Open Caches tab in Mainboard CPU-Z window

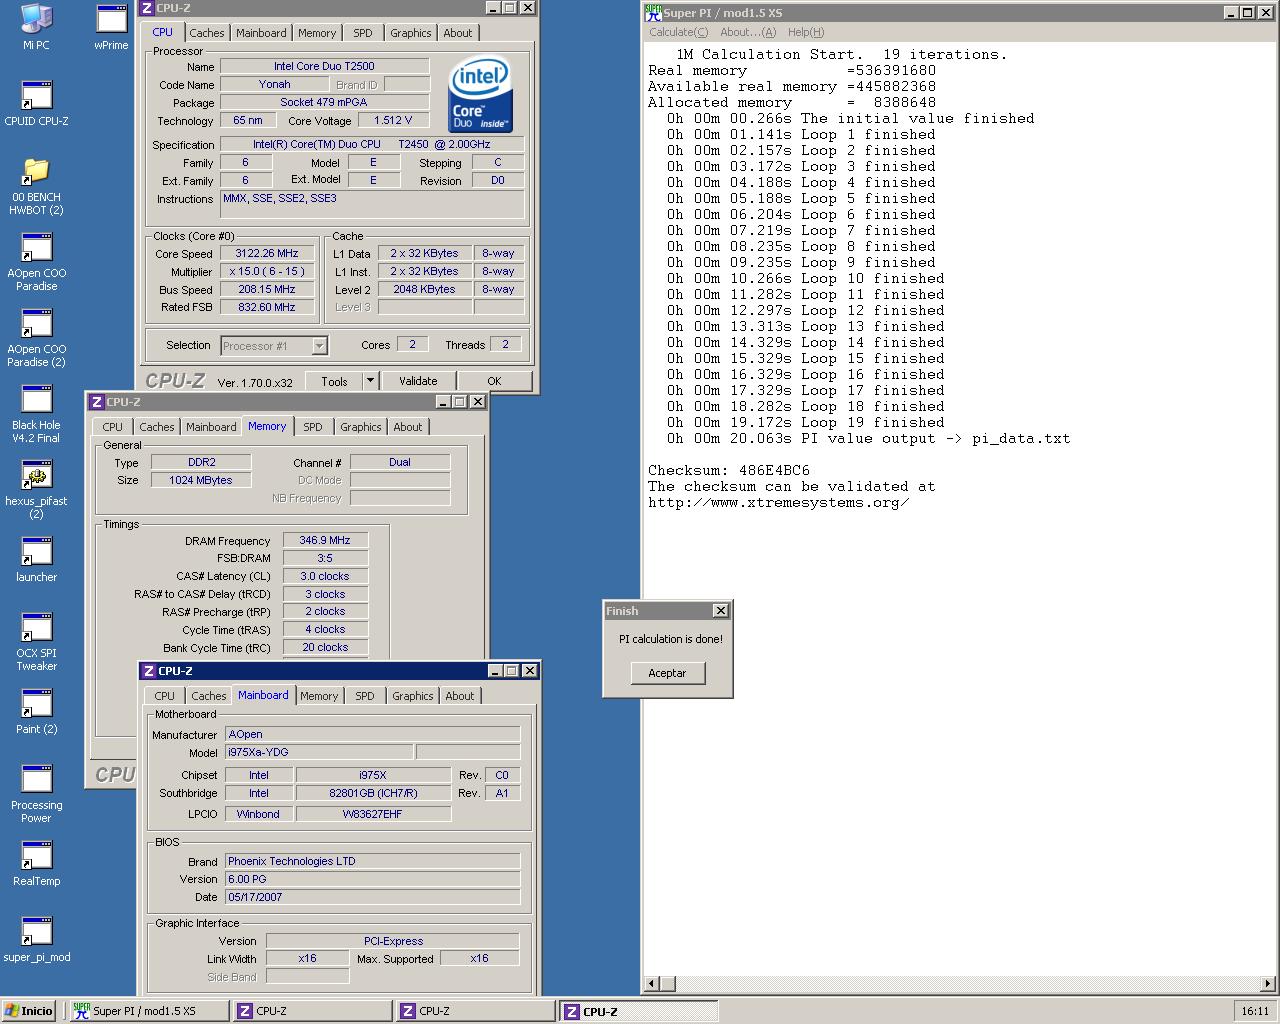(x=208, y=696)
